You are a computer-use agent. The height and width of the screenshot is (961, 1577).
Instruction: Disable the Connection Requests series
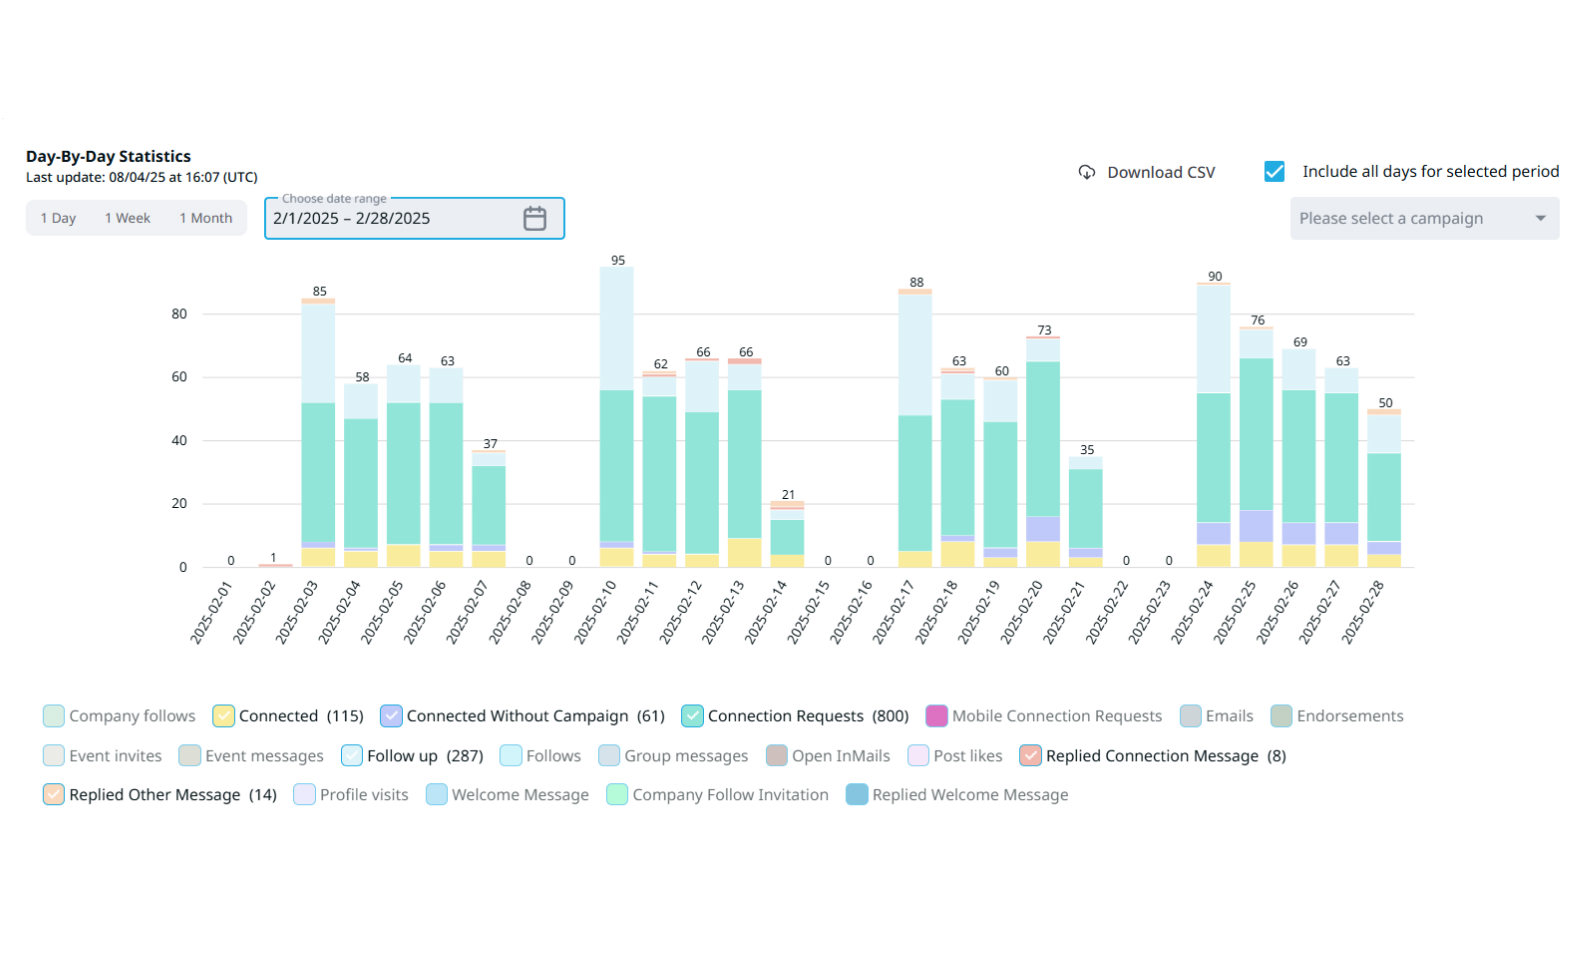coord(692,716)
